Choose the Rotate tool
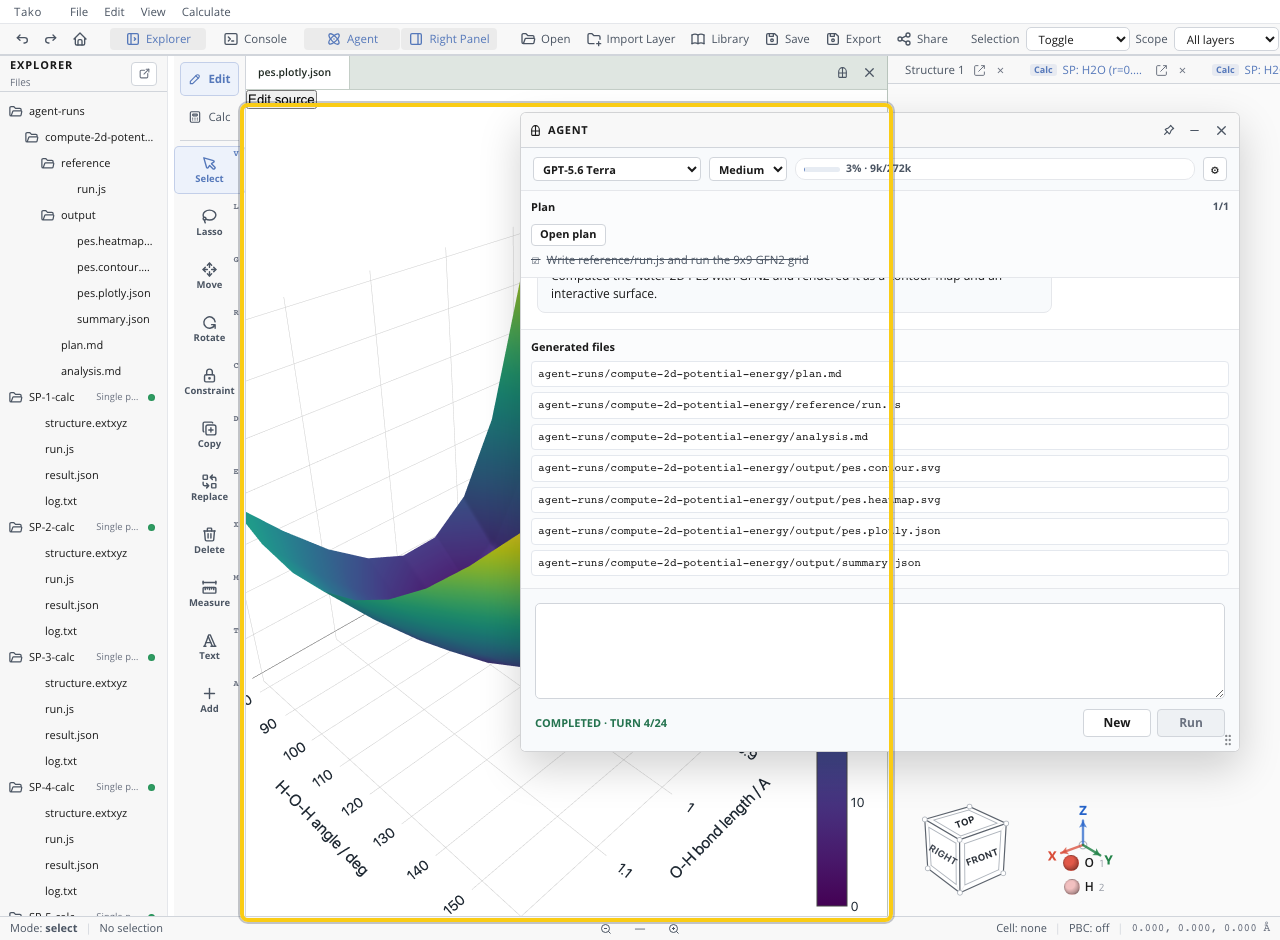The width and height of the screenshot is (1280, 940). click(209, 328)
